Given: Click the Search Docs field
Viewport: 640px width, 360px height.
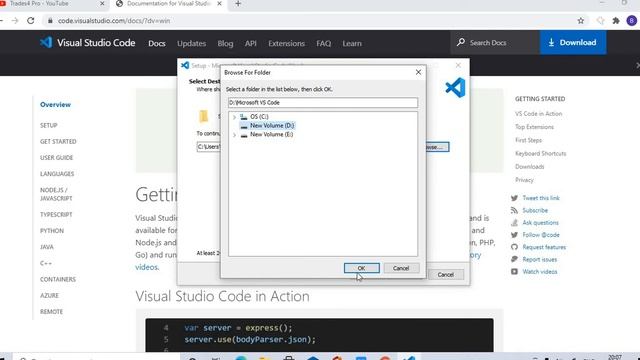Looking at the screenshot, I should pyautogui.click(x=495, y=42).
